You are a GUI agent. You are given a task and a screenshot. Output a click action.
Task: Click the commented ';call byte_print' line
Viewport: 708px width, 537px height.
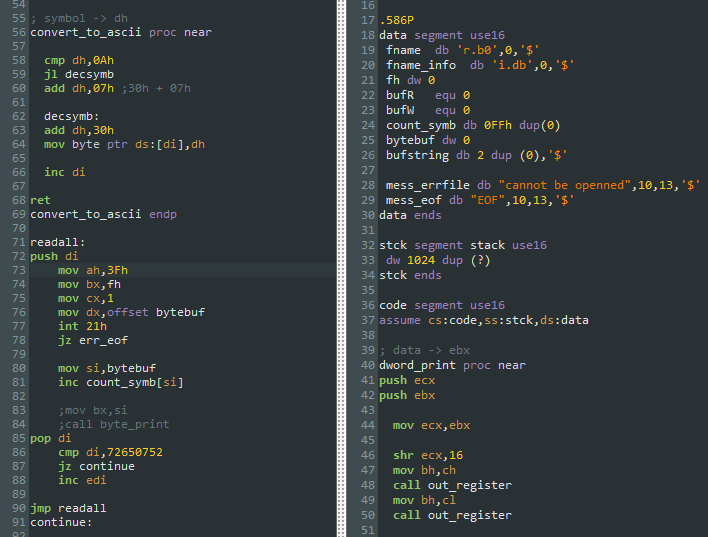point(113,425)
